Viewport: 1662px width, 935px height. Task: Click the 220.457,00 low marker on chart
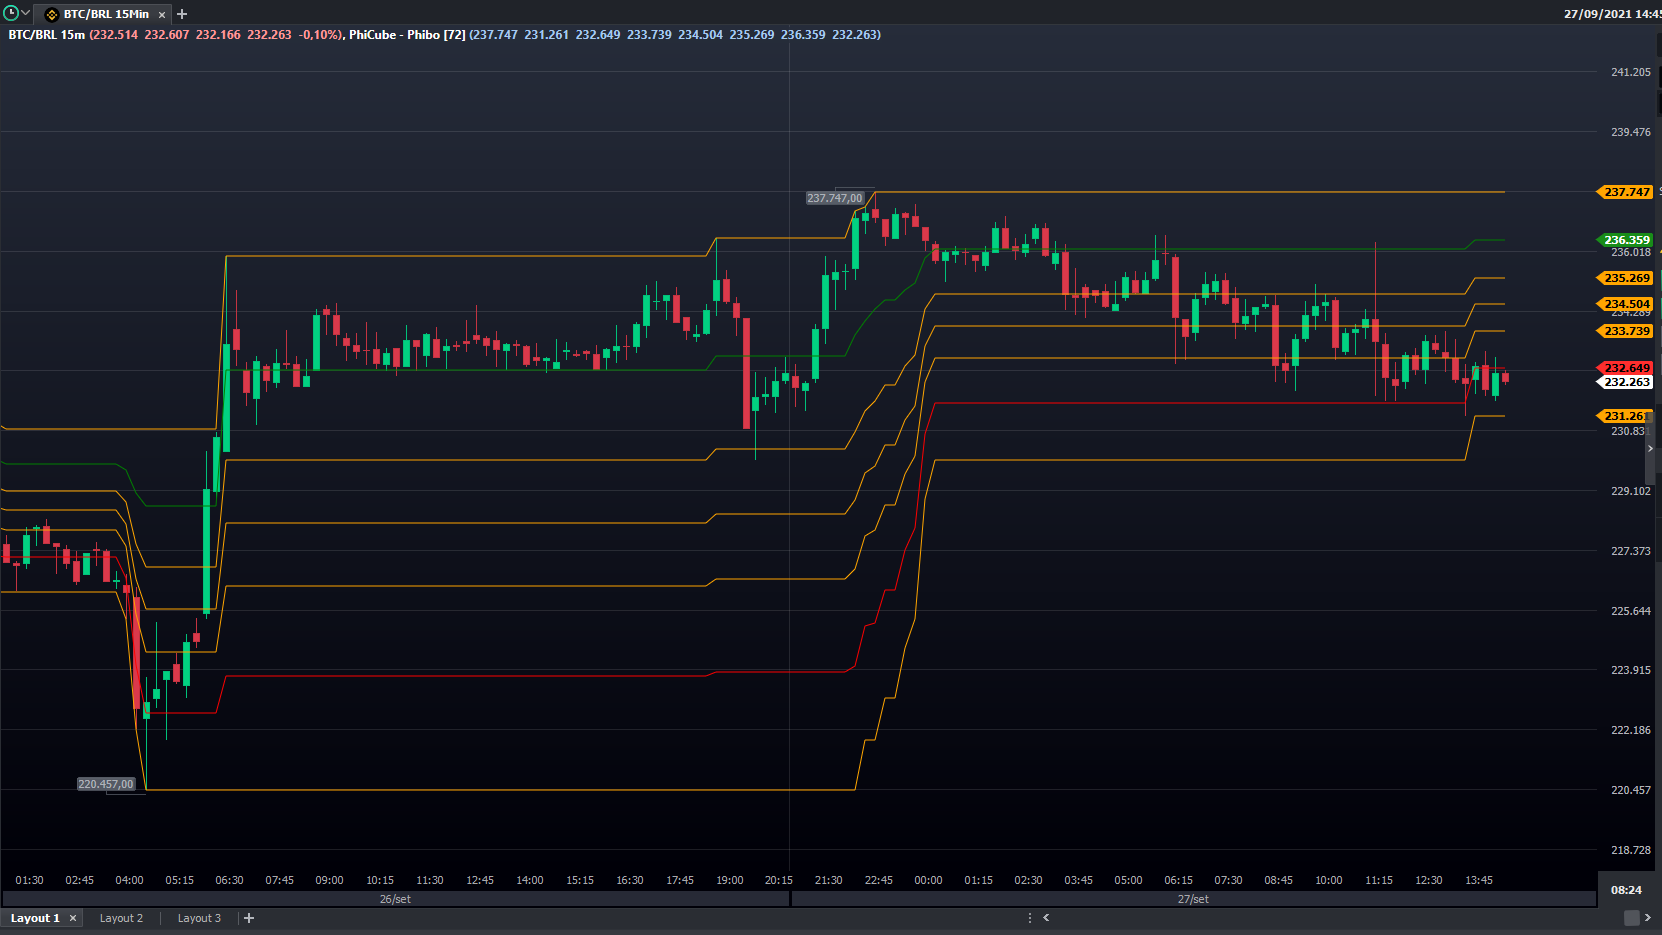[106, 784]
